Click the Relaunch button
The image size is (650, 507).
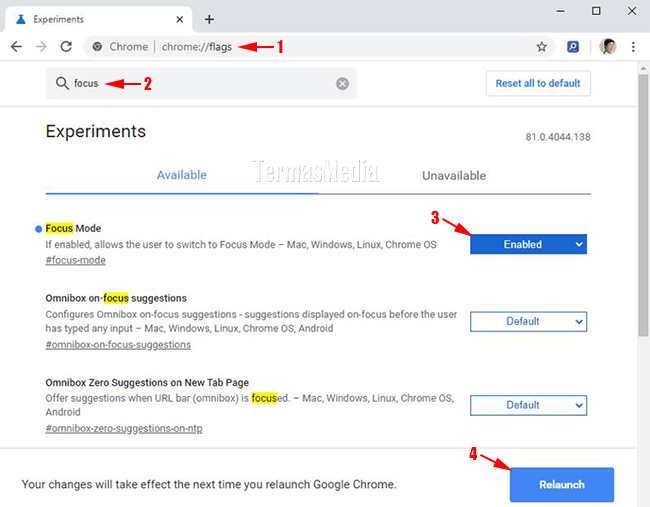point(562,485)
